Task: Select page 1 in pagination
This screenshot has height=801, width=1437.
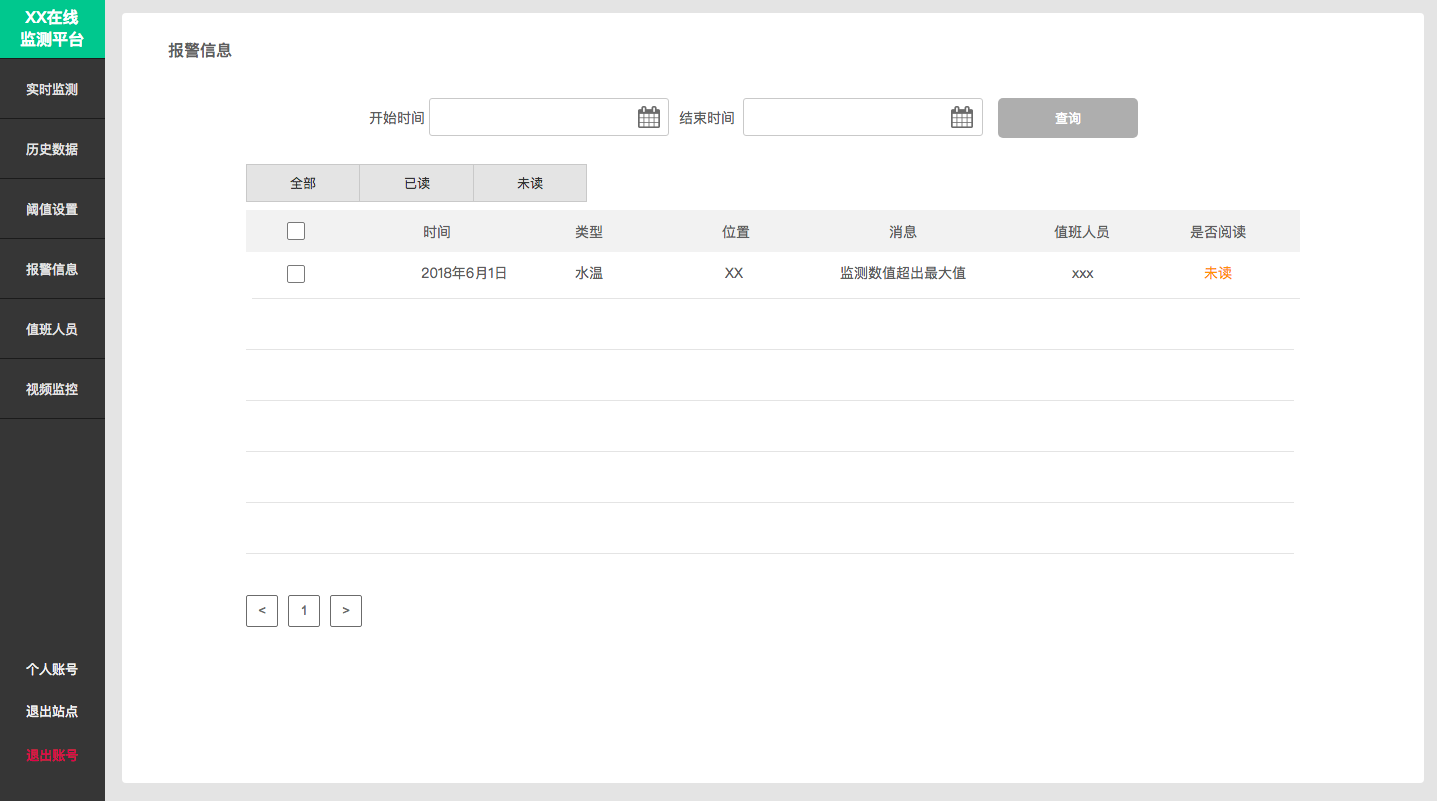Action: (304, 611)
